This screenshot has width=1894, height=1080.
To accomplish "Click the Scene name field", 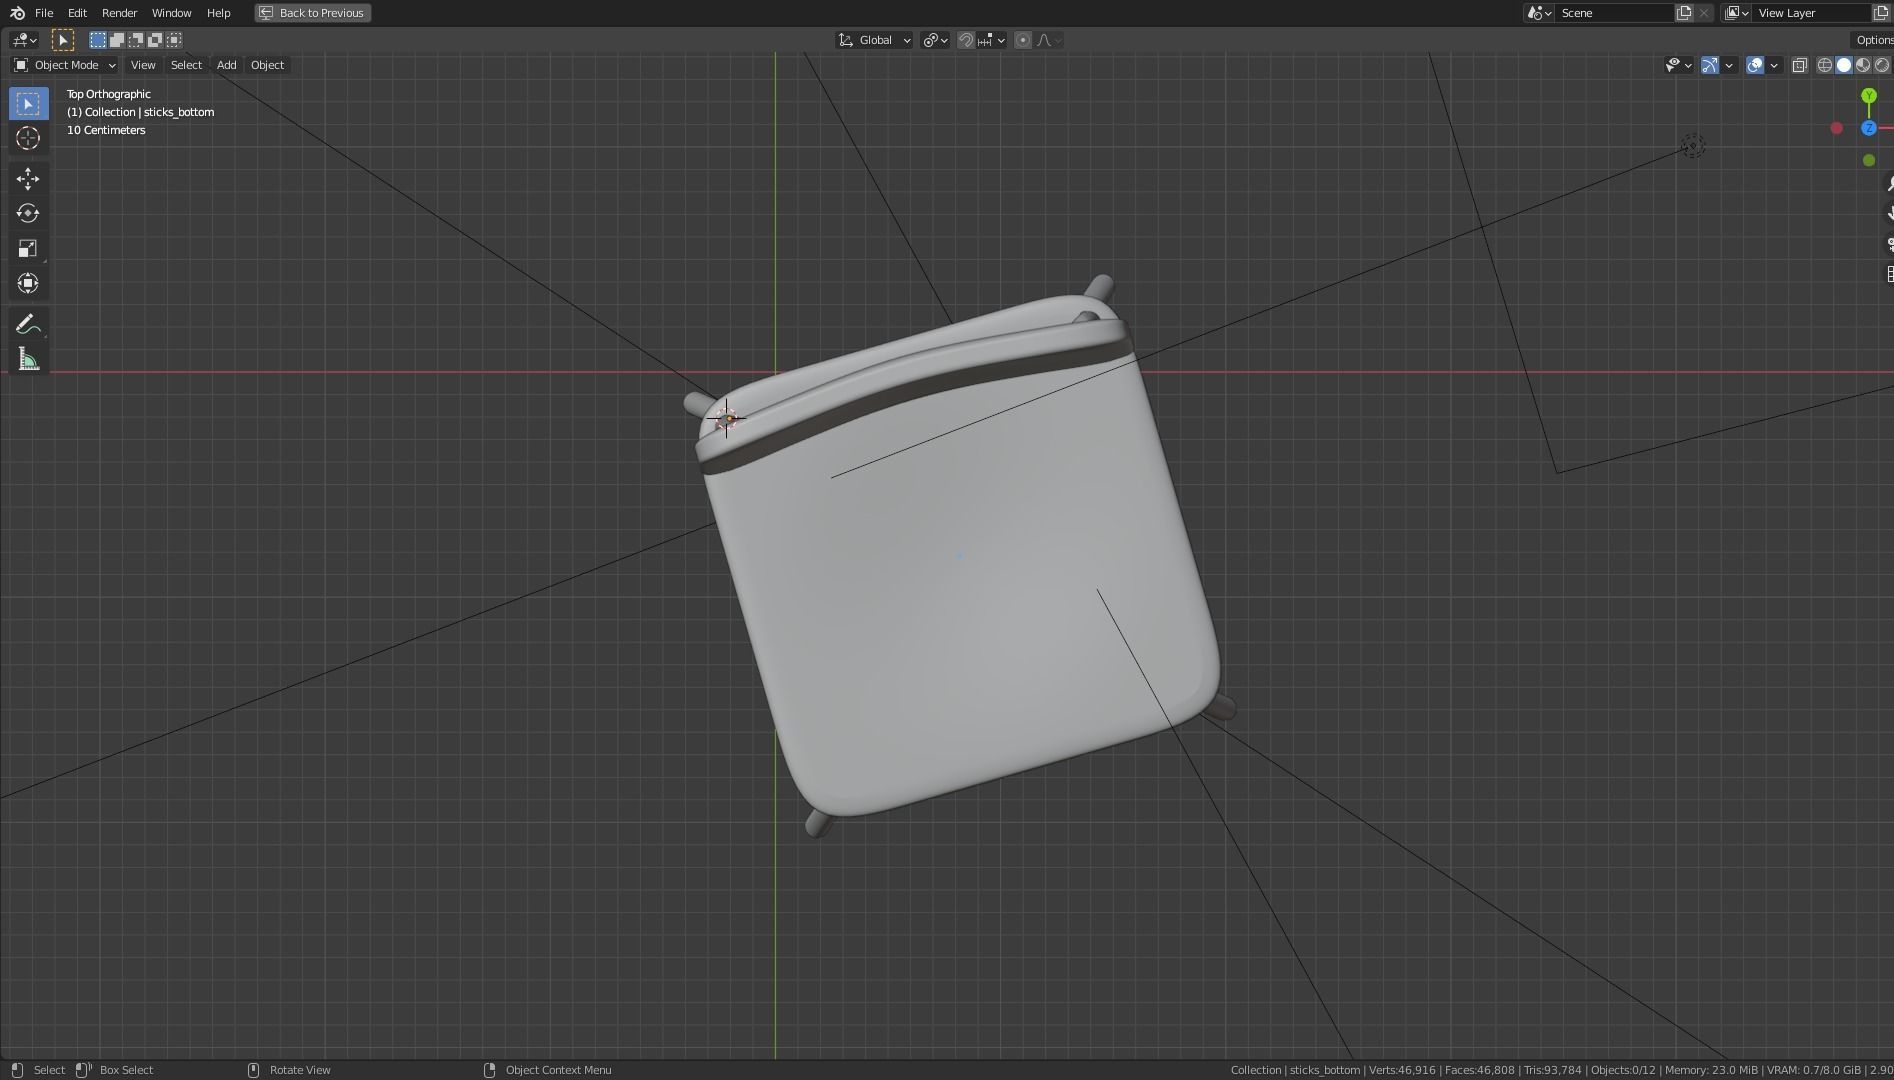I will click(1614, 13).
